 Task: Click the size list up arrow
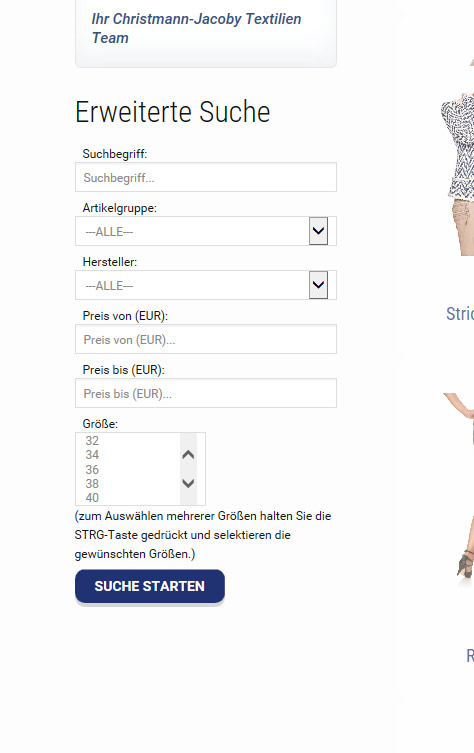point(188,454)
